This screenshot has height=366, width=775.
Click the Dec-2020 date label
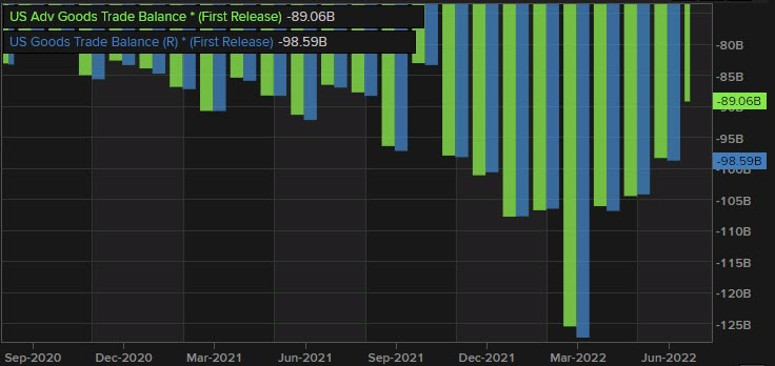124,357
